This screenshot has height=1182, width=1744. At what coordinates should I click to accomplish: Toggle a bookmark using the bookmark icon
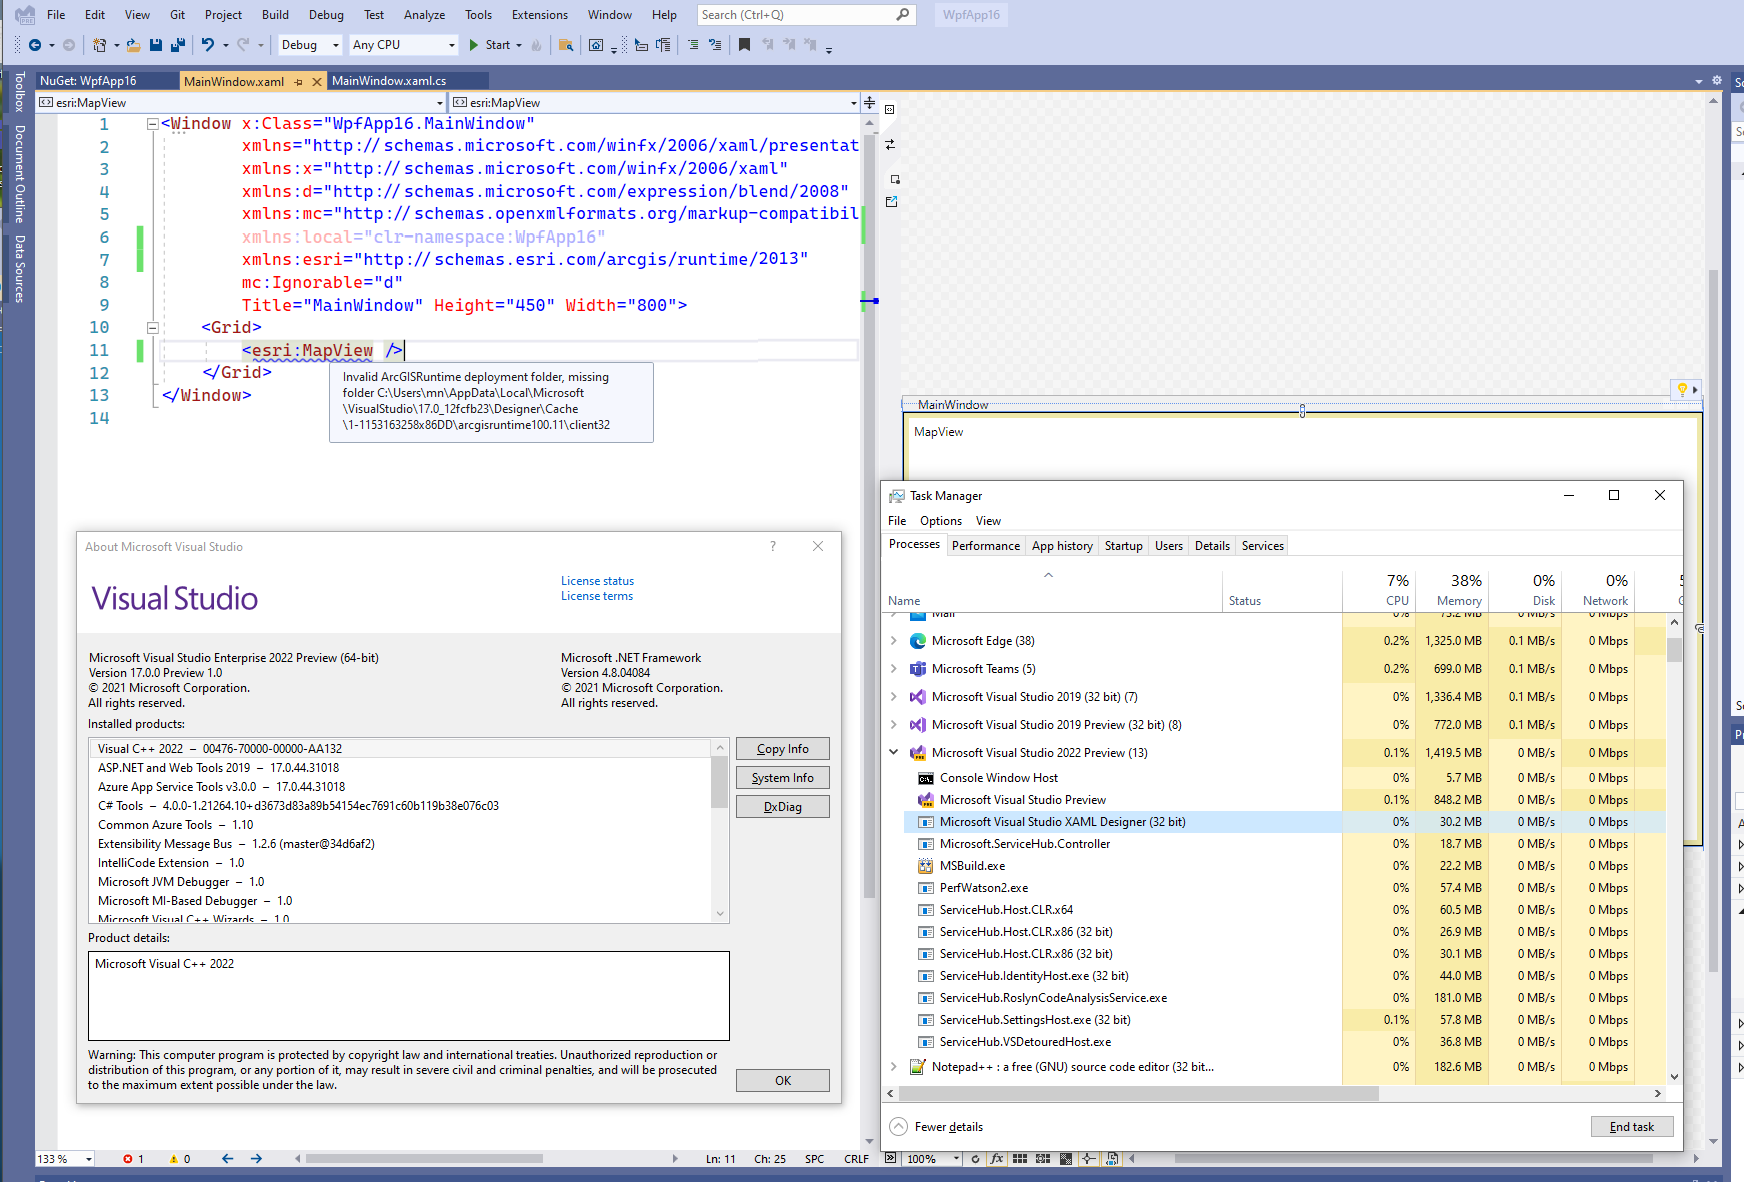pos(744,45)
